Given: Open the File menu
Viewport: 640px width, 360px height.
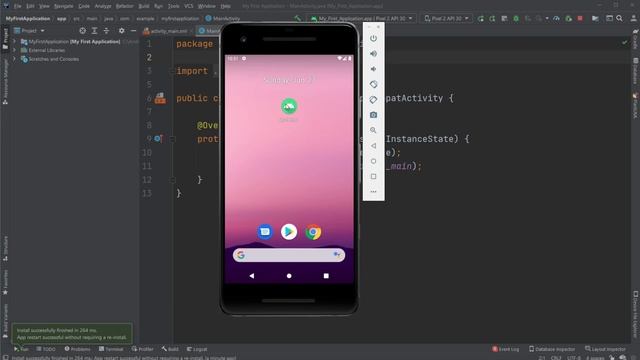Looking at the screenshot, I should coord(18,6).
